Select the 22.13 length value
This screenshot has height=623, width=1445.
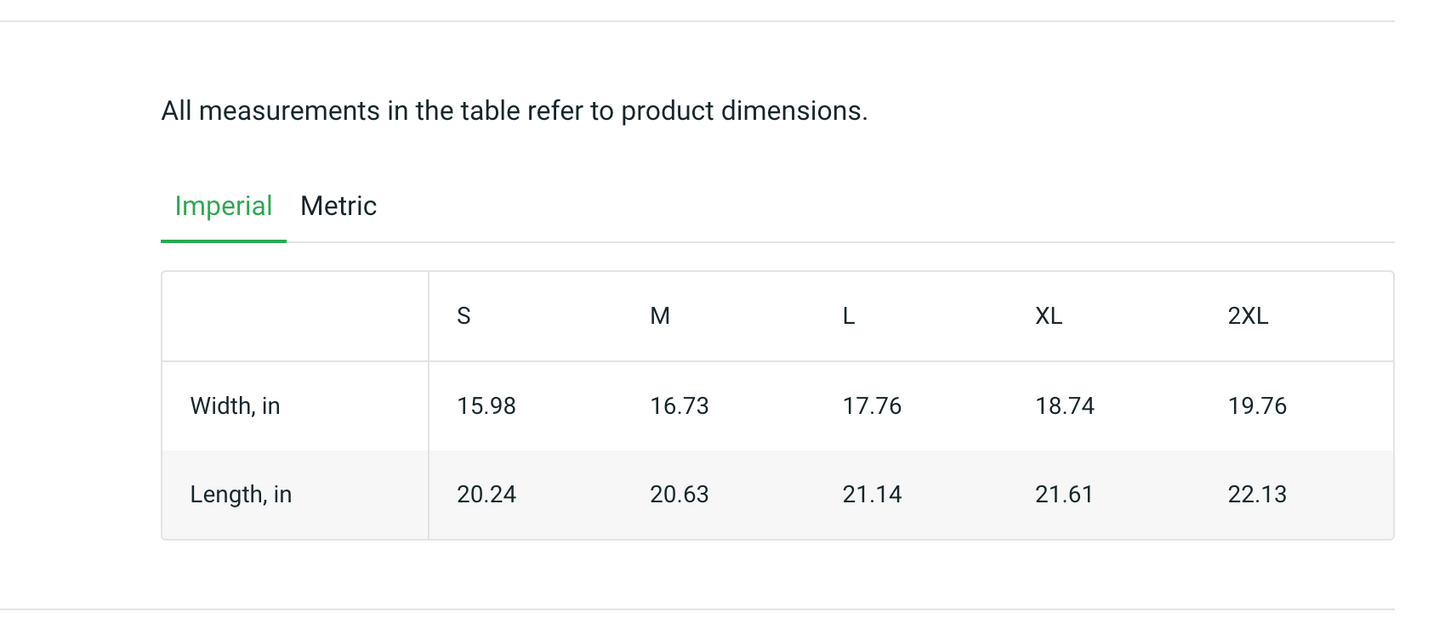pos(1257,494)
